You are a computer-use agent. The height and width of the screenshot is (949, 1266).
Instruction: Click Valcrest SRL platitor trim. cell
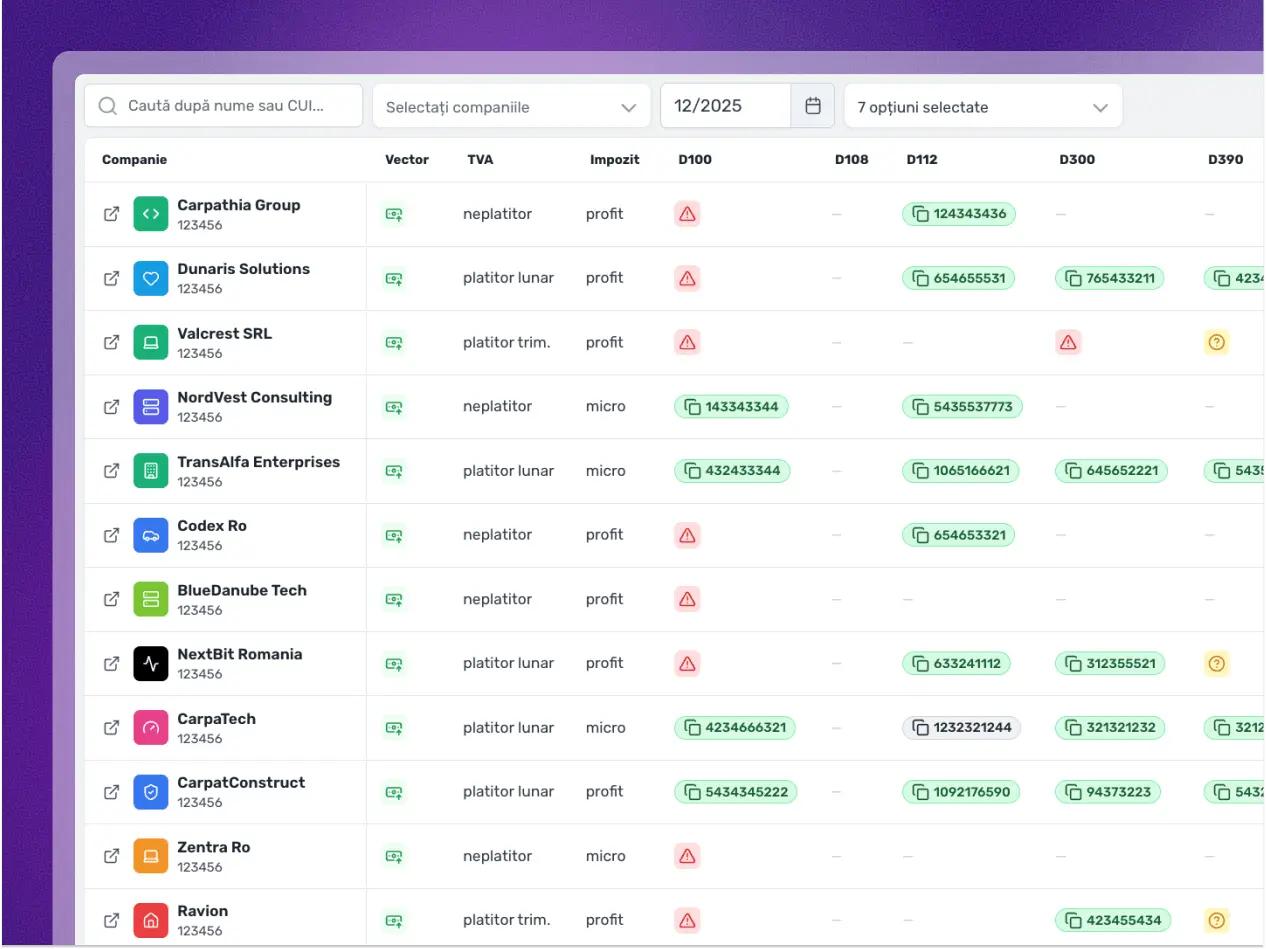point(506,342)
